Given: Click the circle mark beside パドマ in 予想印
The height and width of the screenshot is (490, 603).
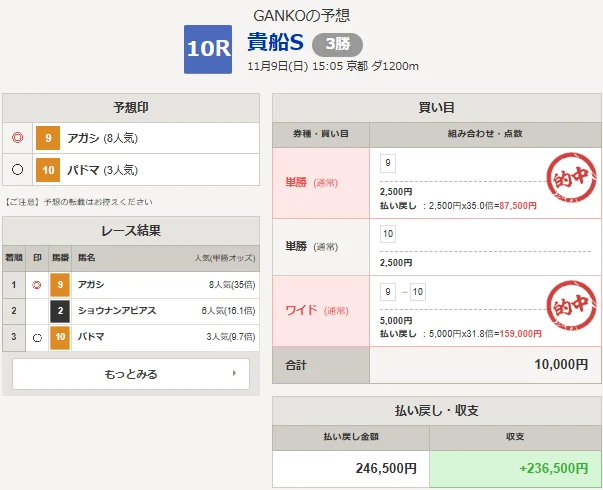Looking at the screenshot, I should 17,169.
